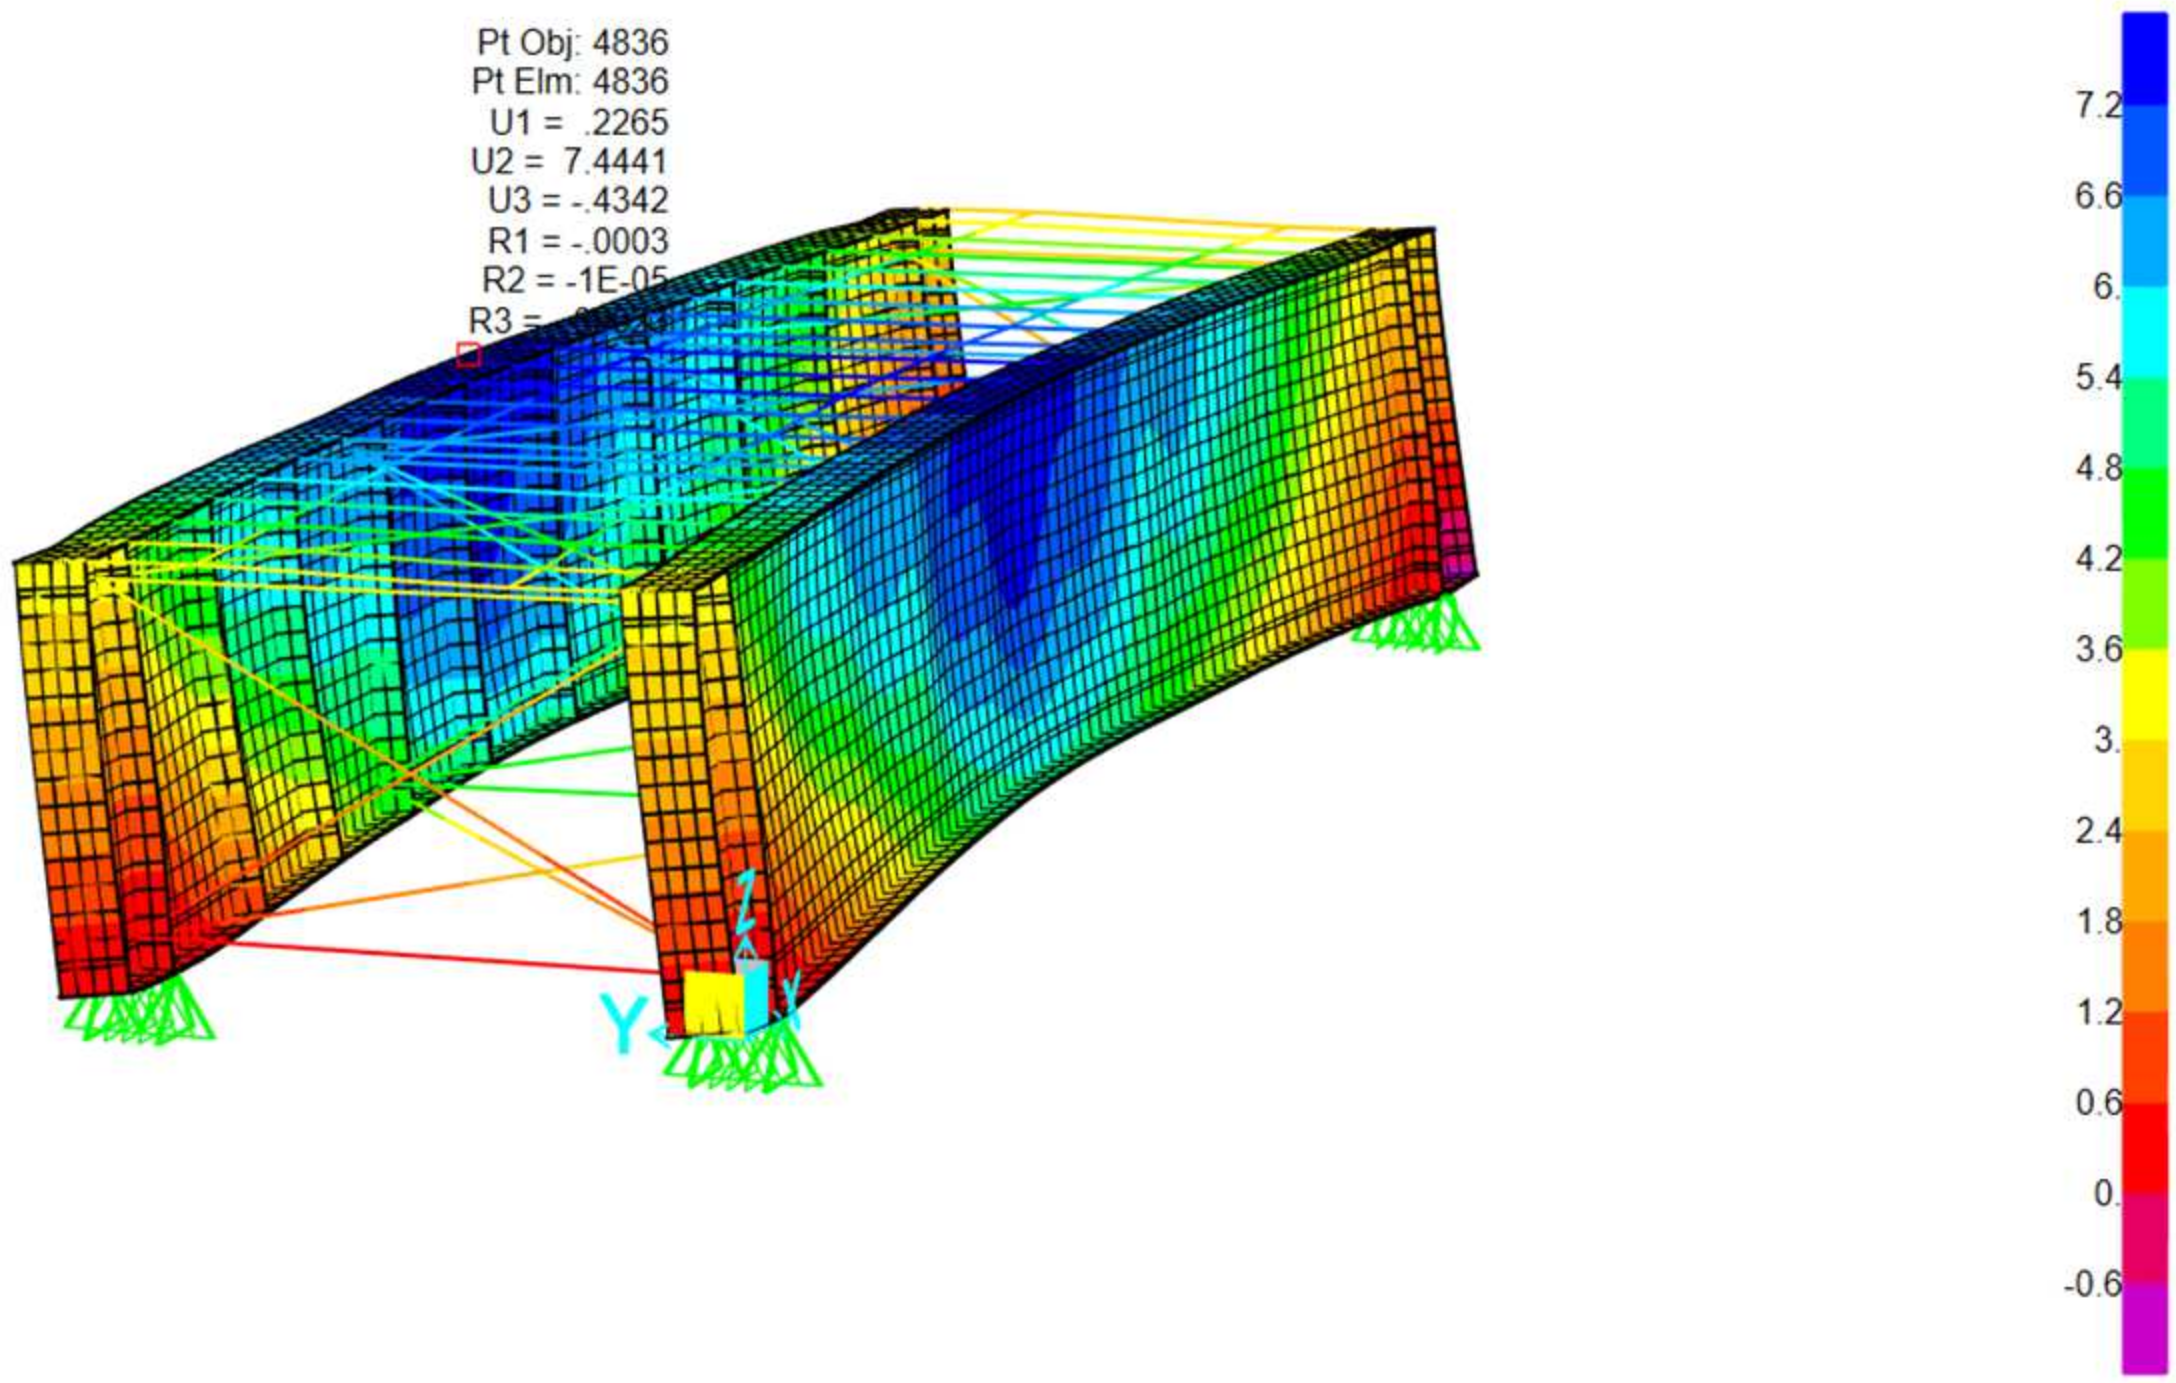Click the 7.2 legend value label

[x=2098, y=105]
